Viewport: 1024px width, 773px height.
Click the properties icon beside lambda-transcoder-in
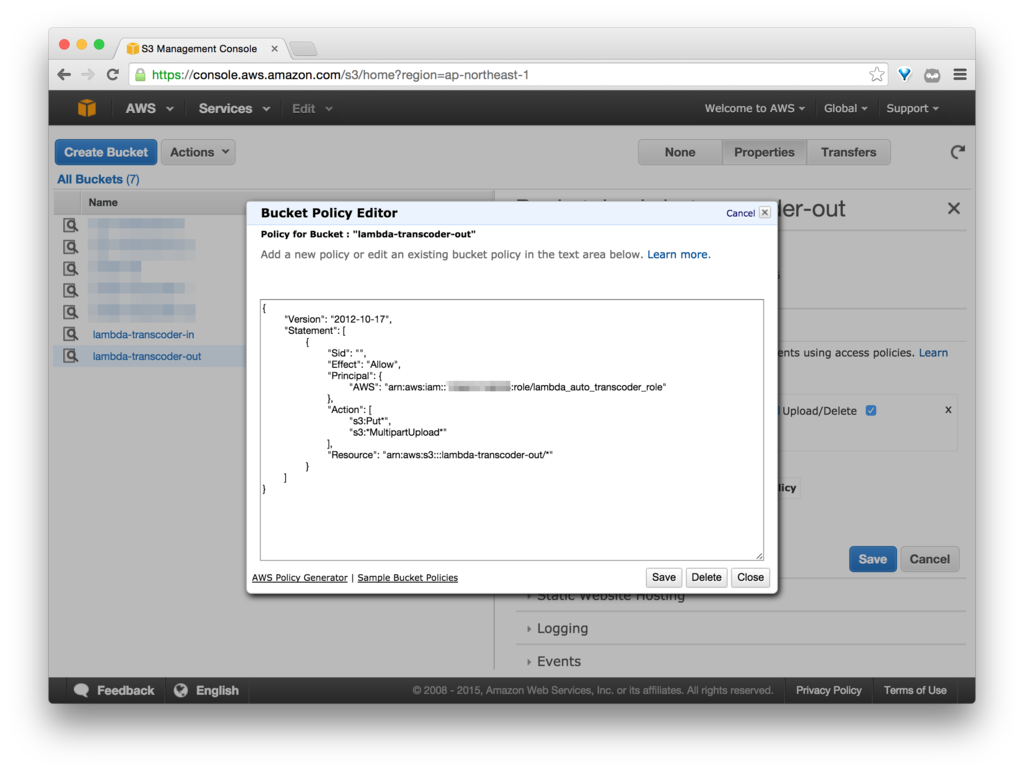(x=71, y=334)
